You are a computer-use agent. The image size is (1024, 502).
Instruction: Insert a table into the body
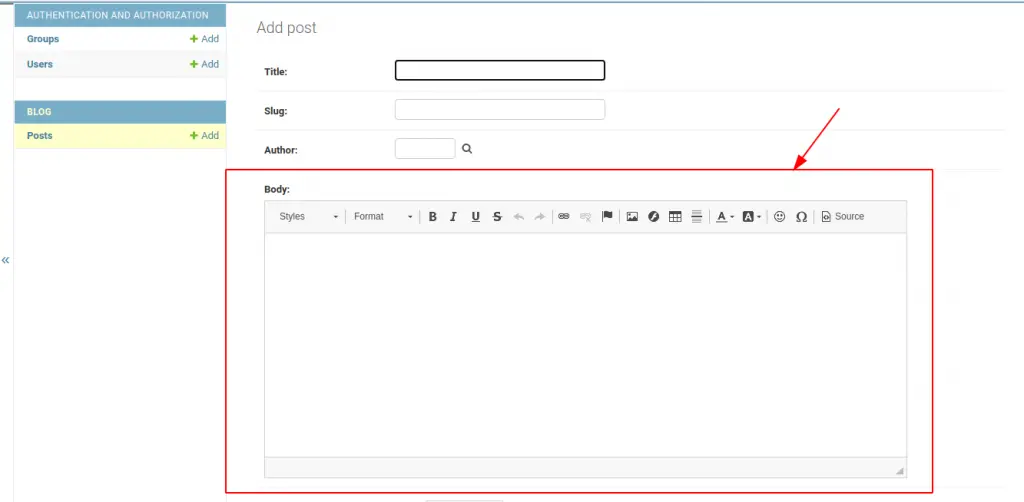tap(675, 217)
